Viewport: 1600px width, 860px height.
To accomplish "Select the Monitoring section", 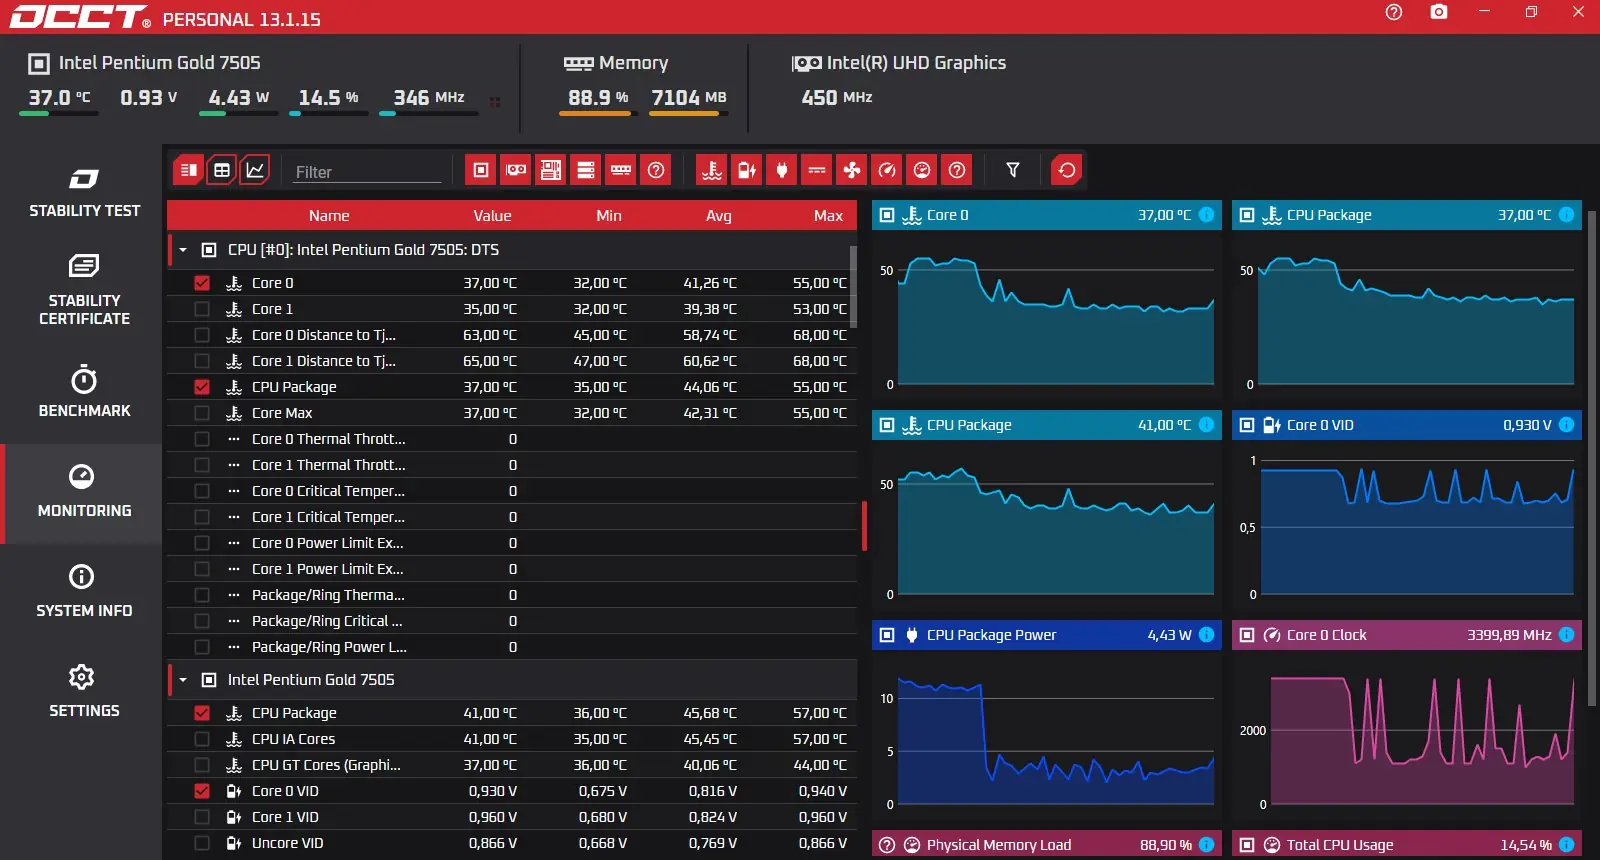I will (x=84, y=493).
